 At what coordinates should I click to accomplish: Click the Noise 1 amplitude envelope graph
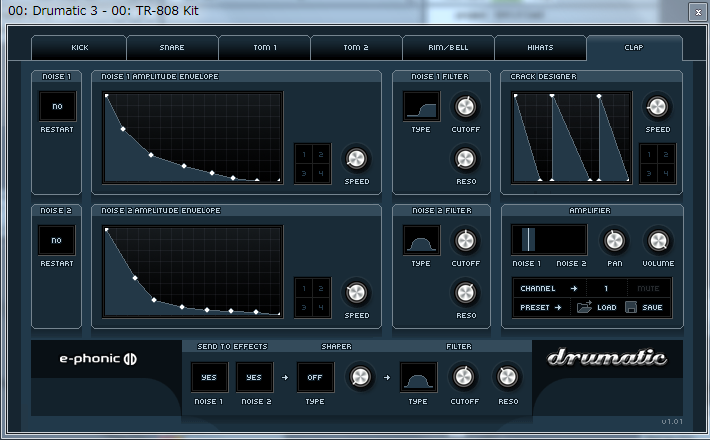pyautogui.click(x=194, y=137)
